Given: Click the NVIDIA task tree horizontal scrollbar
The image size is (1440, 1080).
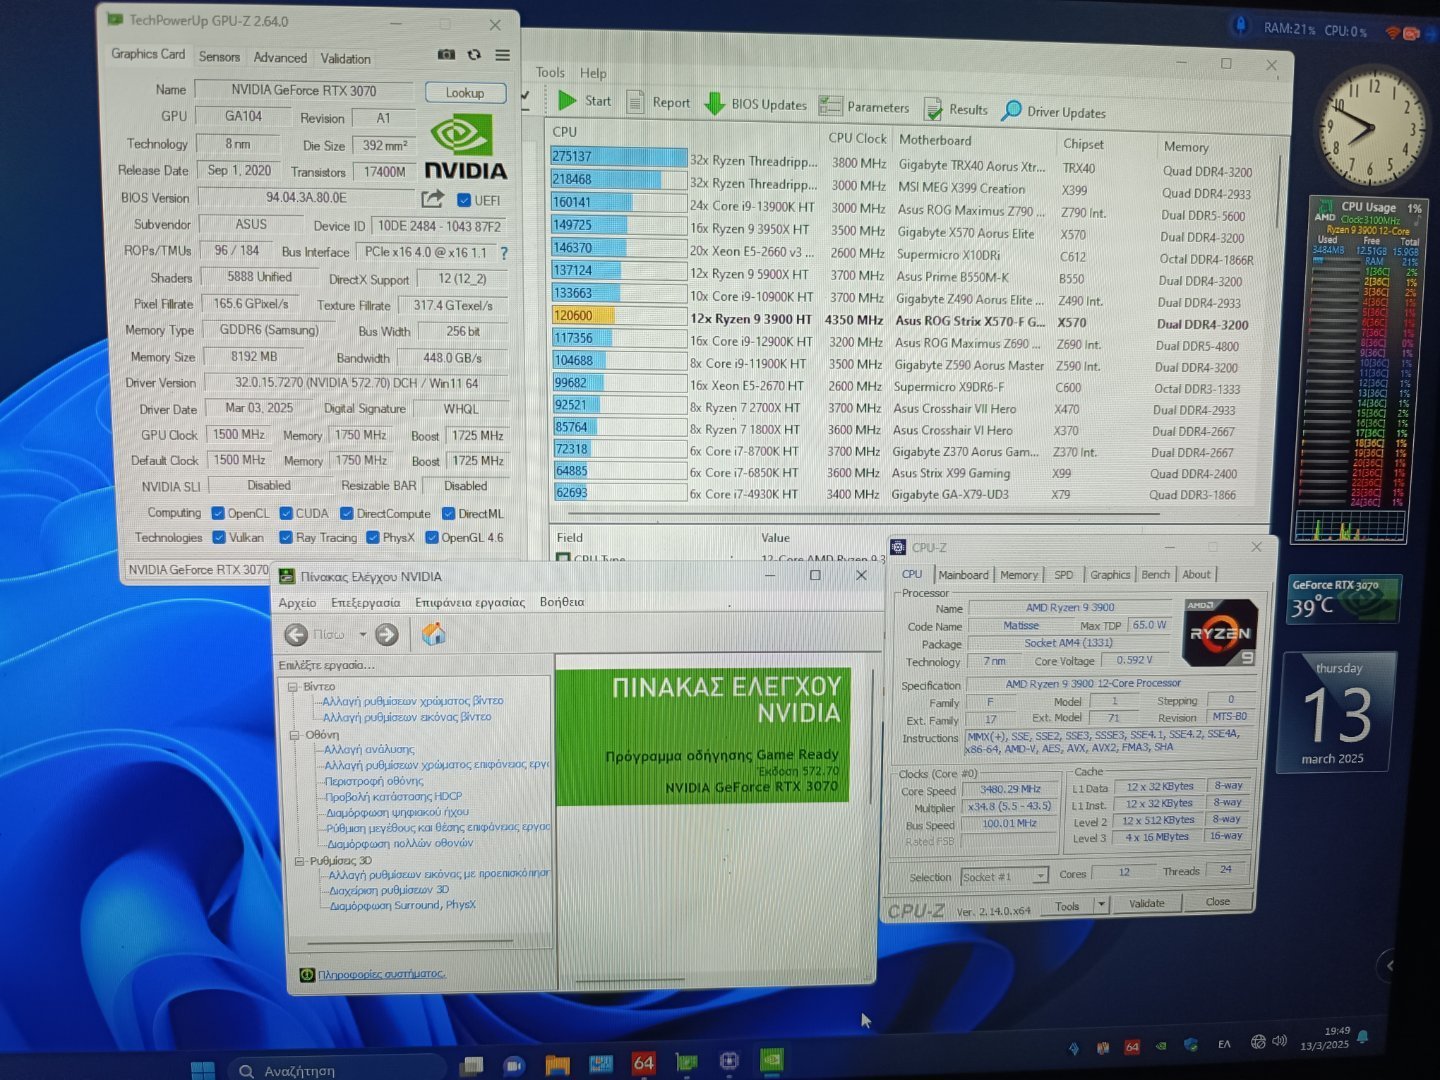Looking at the screenshot, I should click(410, 942).
